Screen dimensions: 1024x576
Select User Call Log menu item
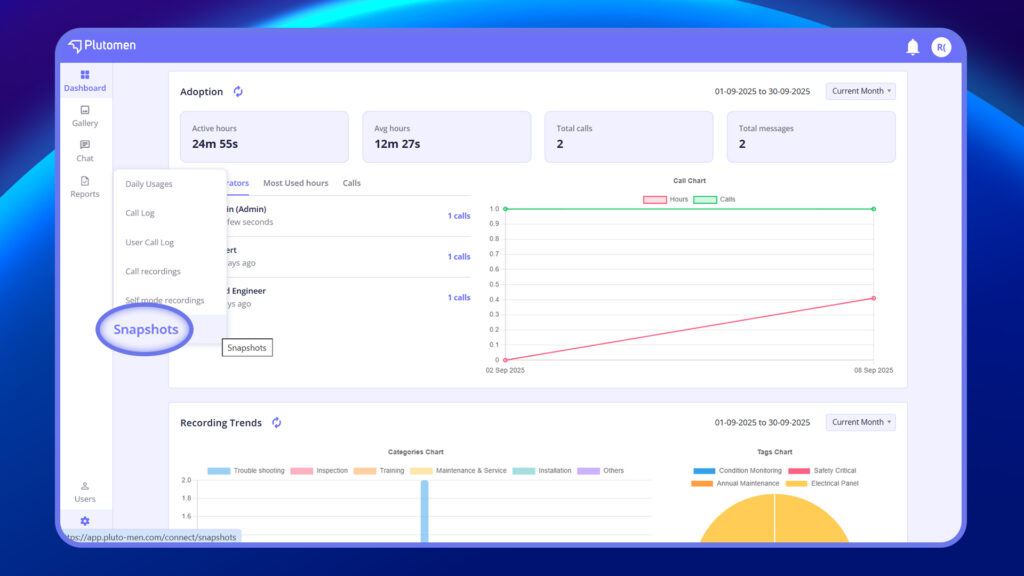(x=150, y=242)
